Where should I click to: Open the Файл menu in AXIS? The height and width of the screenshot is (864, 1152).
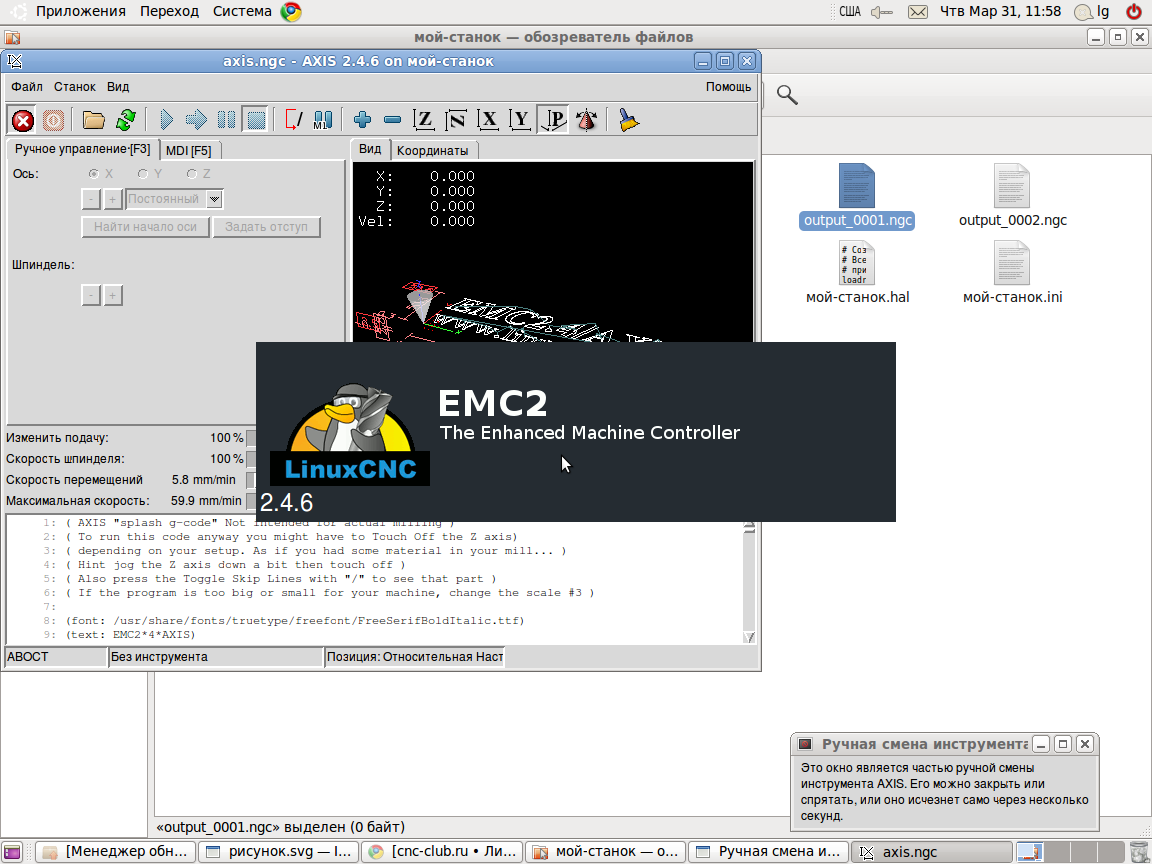[x=26, y=87]
